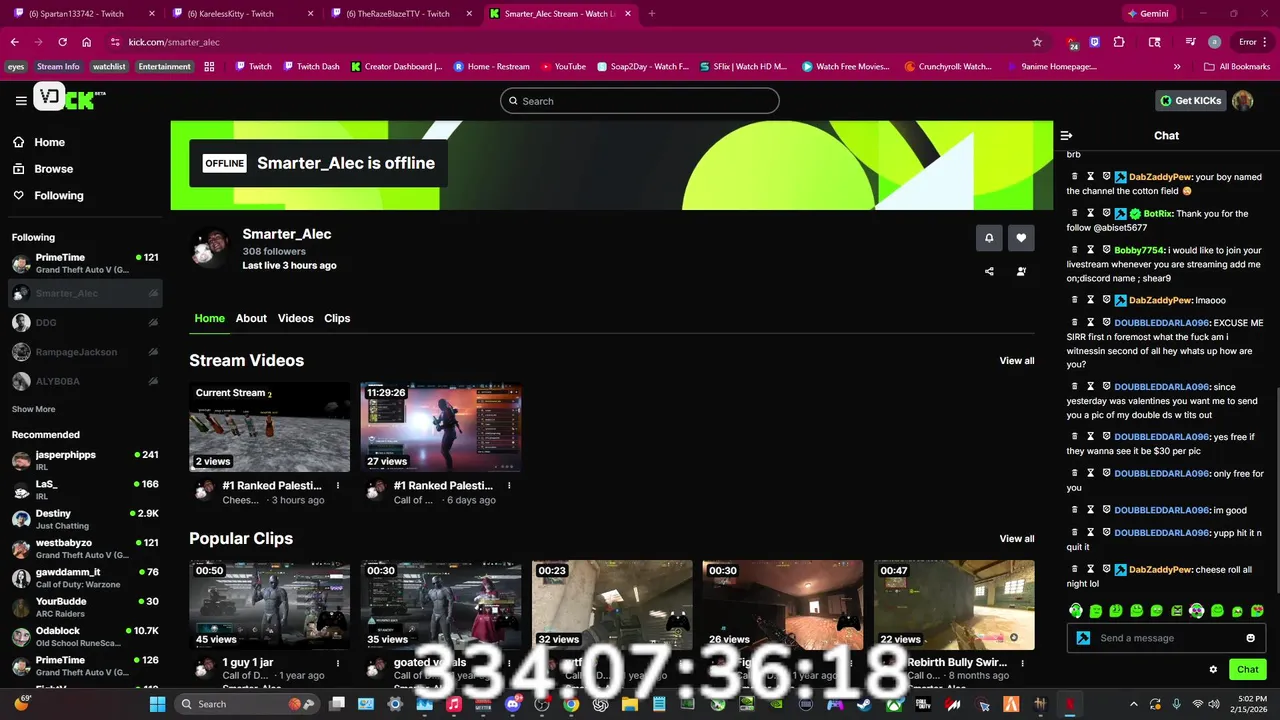This screenshot has height=720, width=1280.
Task: Open Odablock recommended channel
Action: point(85,637)
